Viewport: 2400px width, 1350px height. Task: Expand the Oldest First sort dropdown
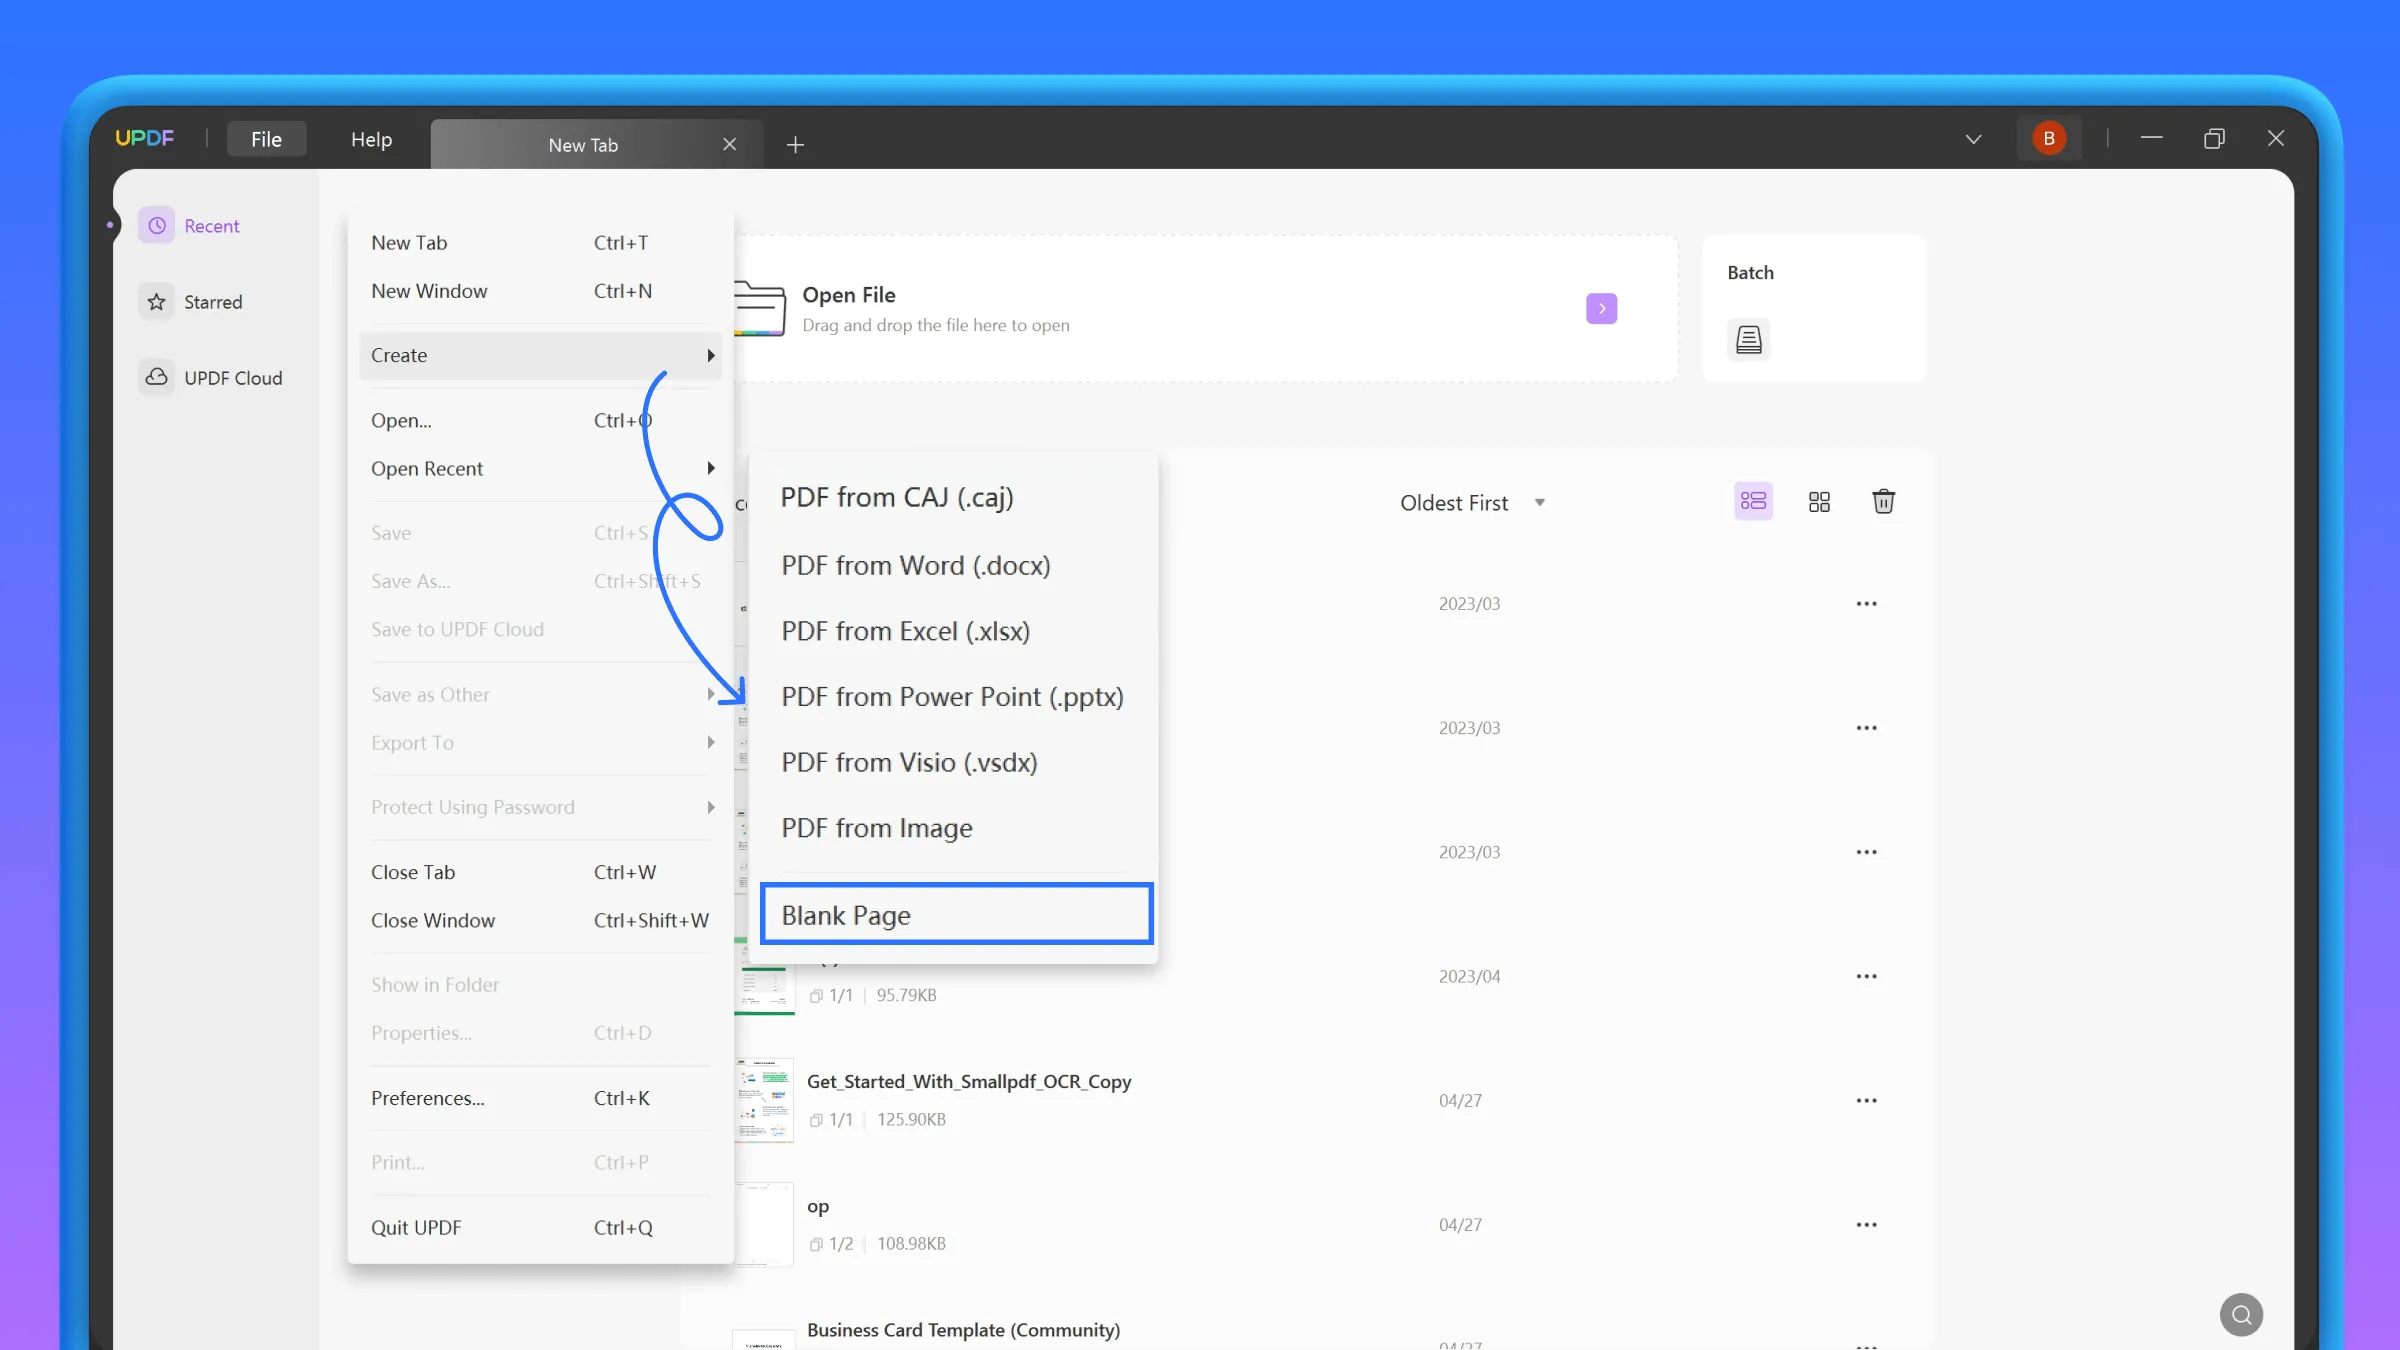[1535, 501]
